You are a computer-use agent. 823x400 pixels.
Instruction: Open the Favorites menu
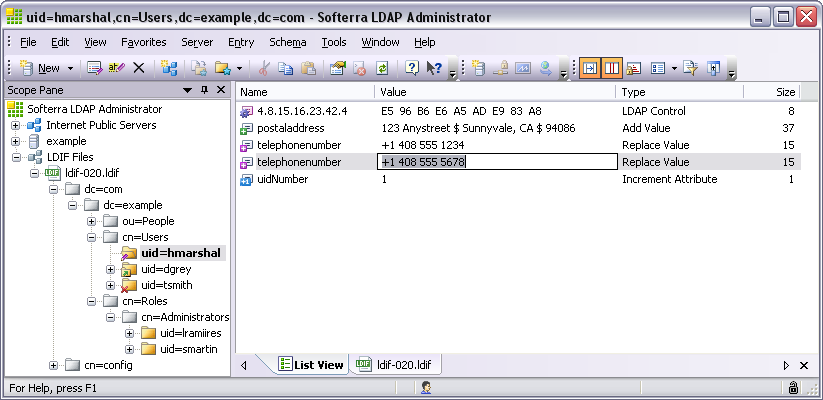143,42
